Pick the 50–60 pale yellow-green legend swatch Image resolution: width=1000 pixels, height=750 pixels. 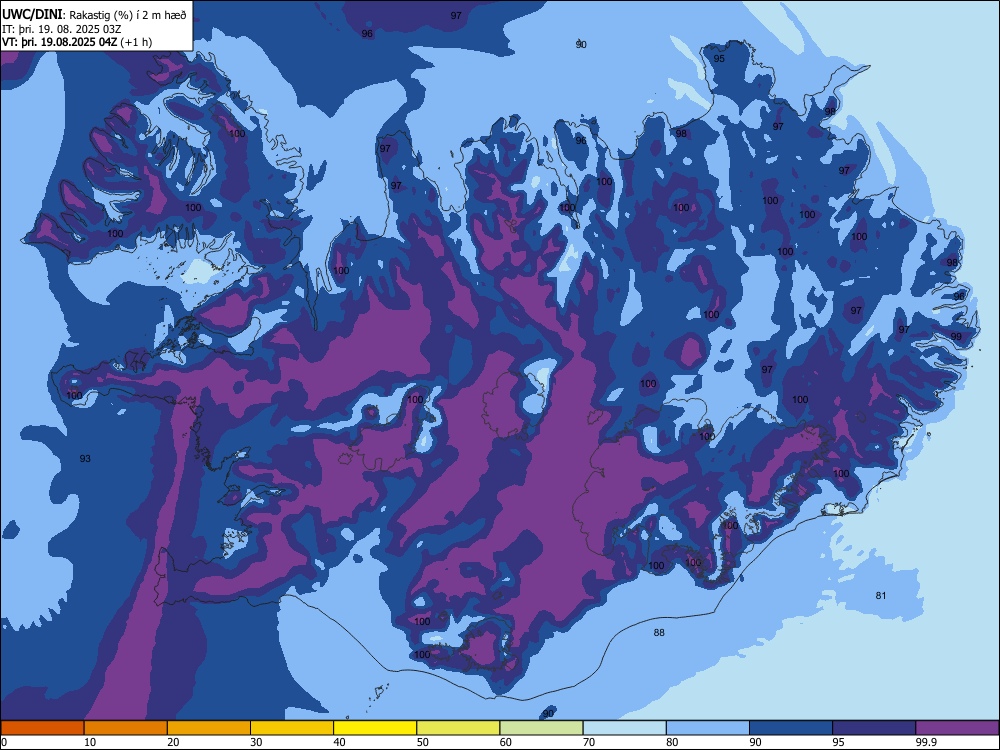(458, 728)
